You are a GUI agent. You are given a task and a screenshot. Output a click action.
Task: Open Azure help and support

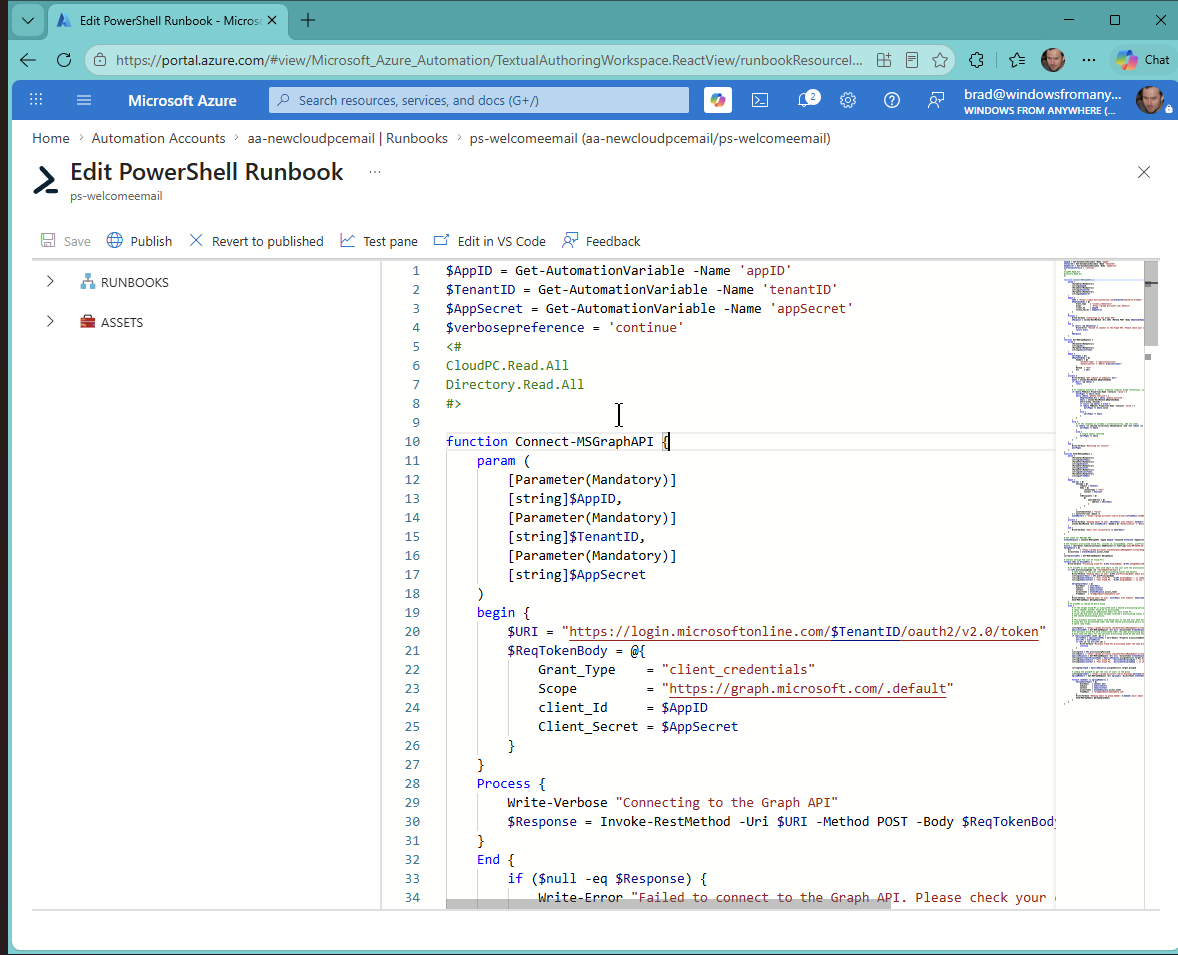click(x=892, y=100)
